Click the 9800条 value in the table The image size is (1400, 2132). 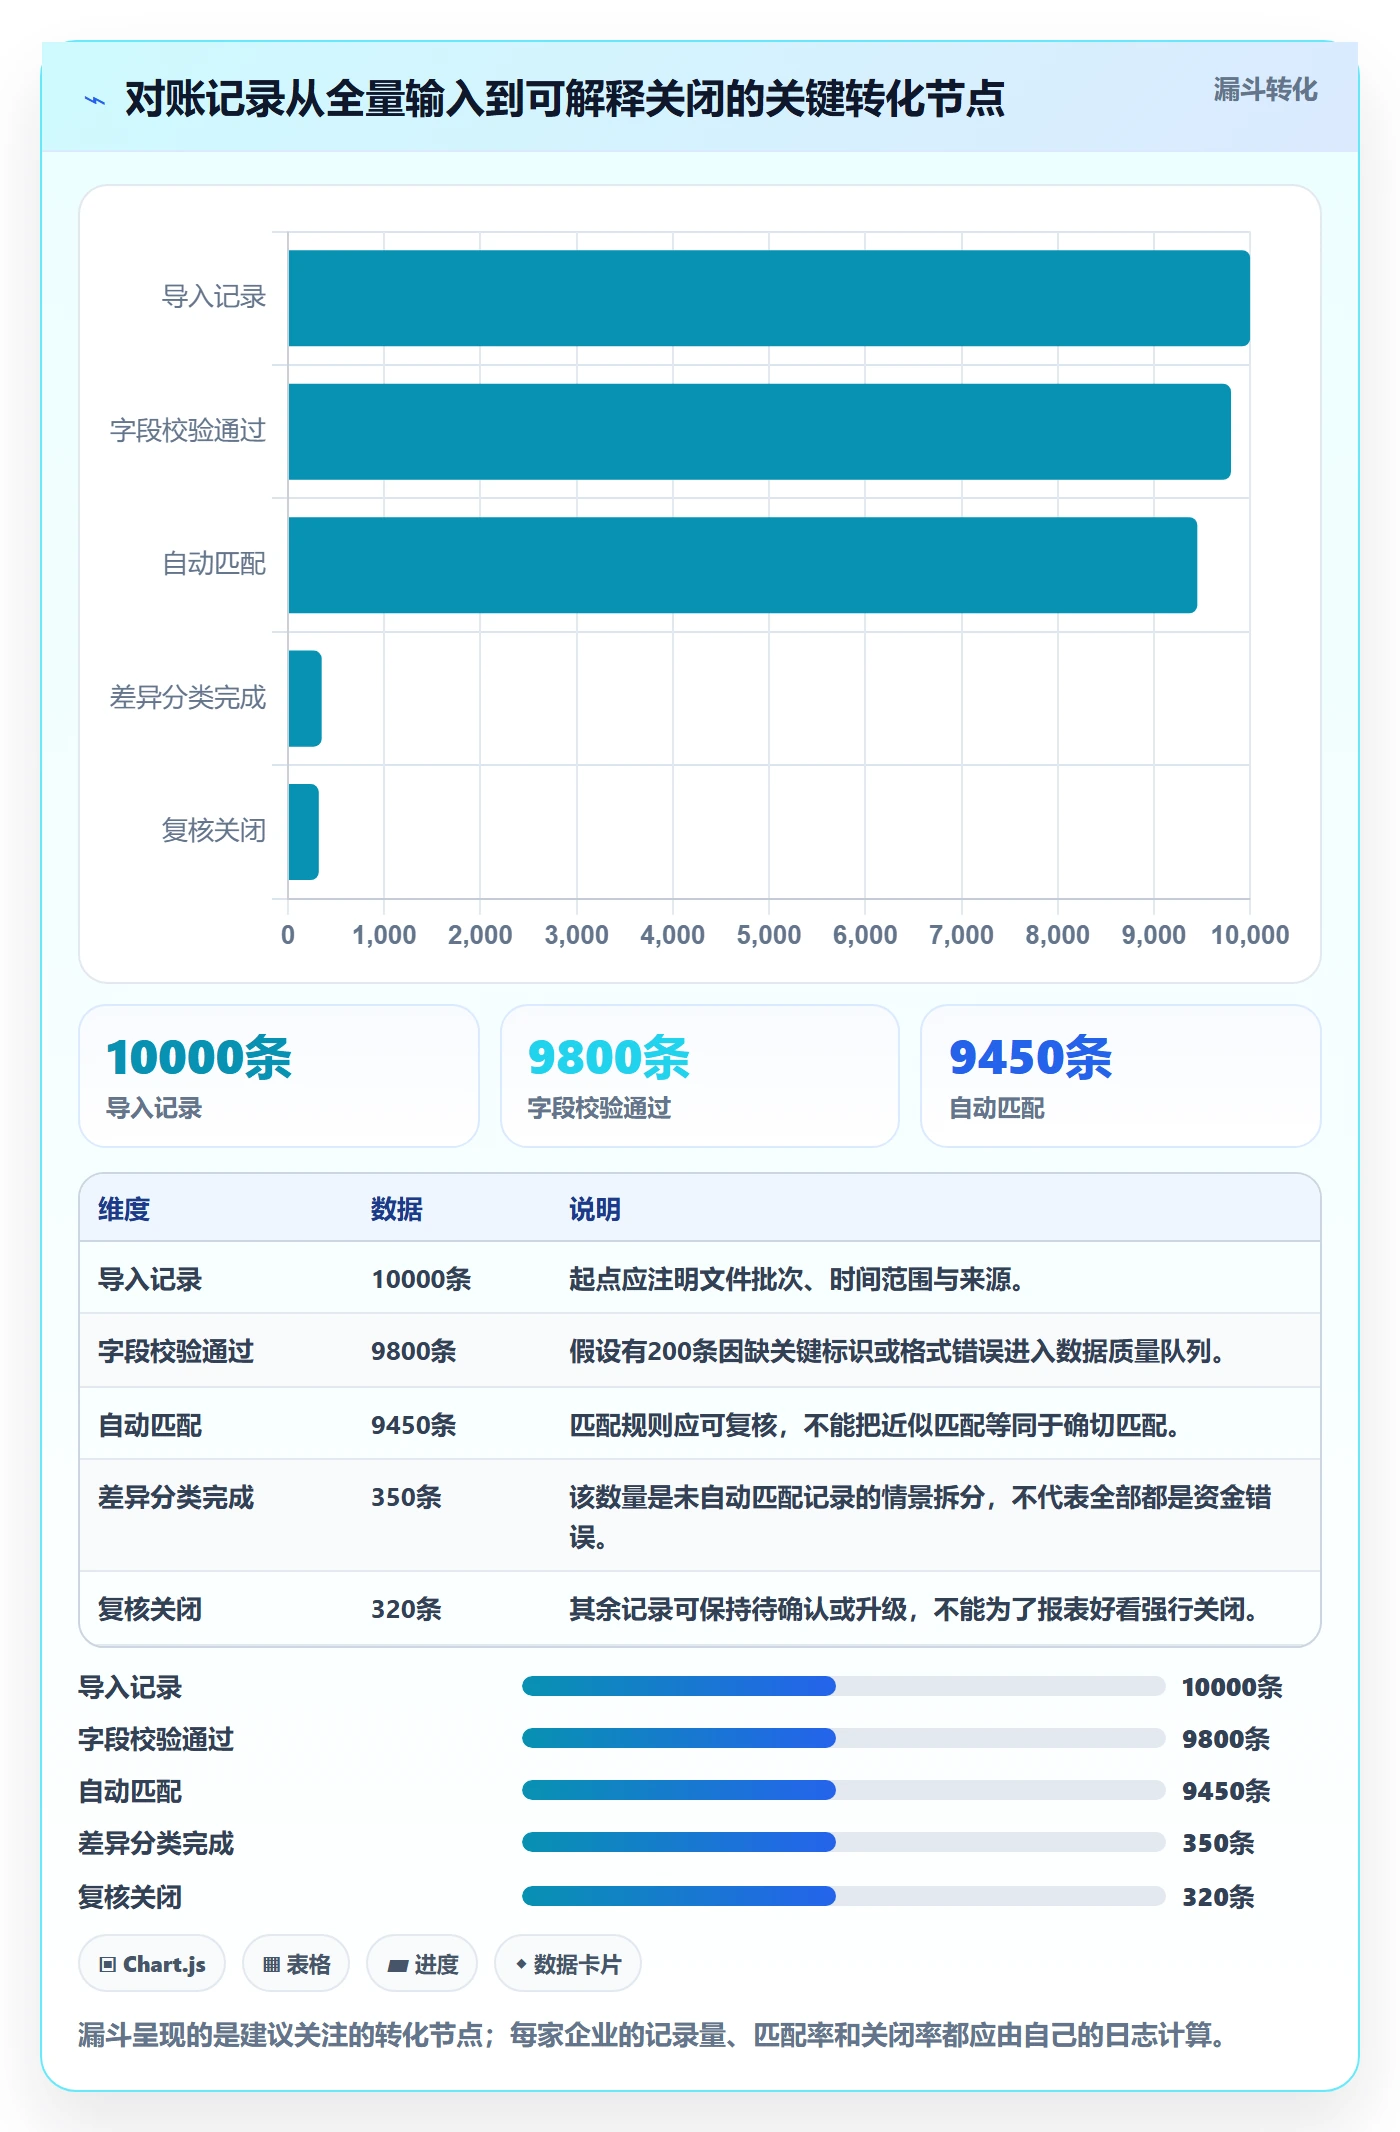click(x=414, y=1351)
